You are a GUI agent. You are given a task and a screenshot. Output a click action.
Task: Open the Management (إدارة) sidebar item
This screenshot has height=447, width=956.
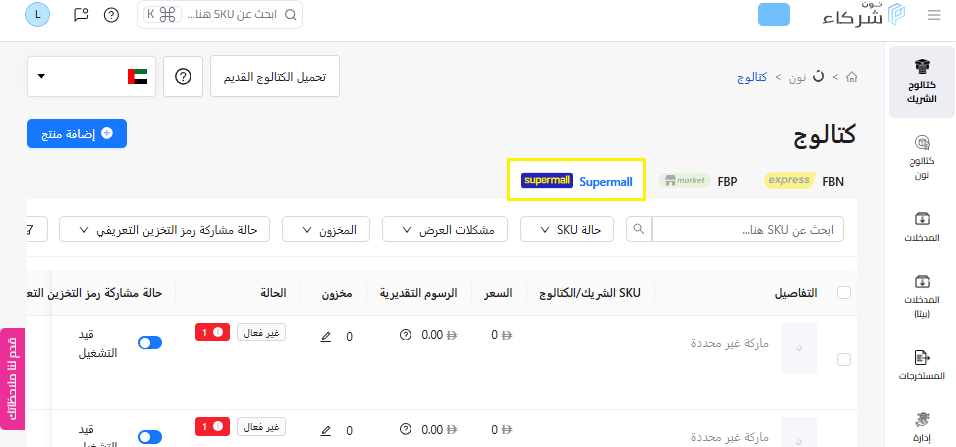tap(921, 428)
